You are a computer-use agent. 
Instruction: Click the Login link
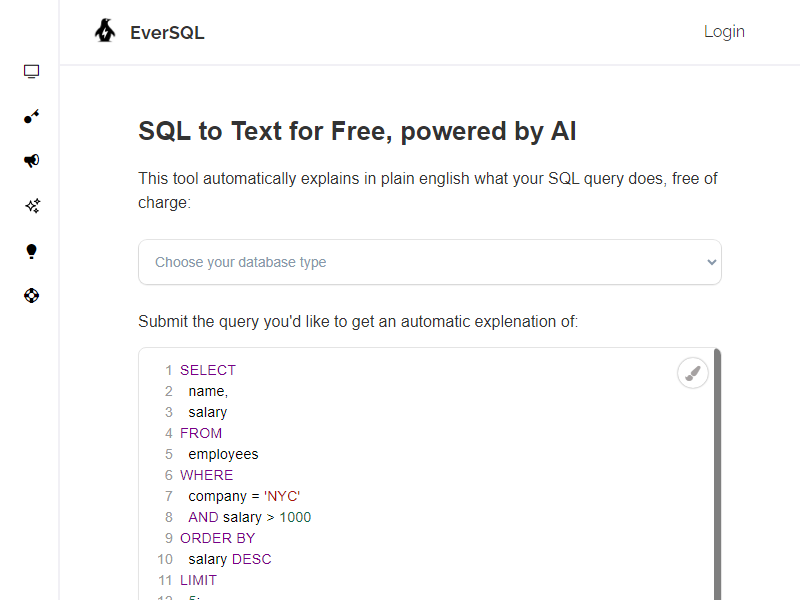pos(724,32)
